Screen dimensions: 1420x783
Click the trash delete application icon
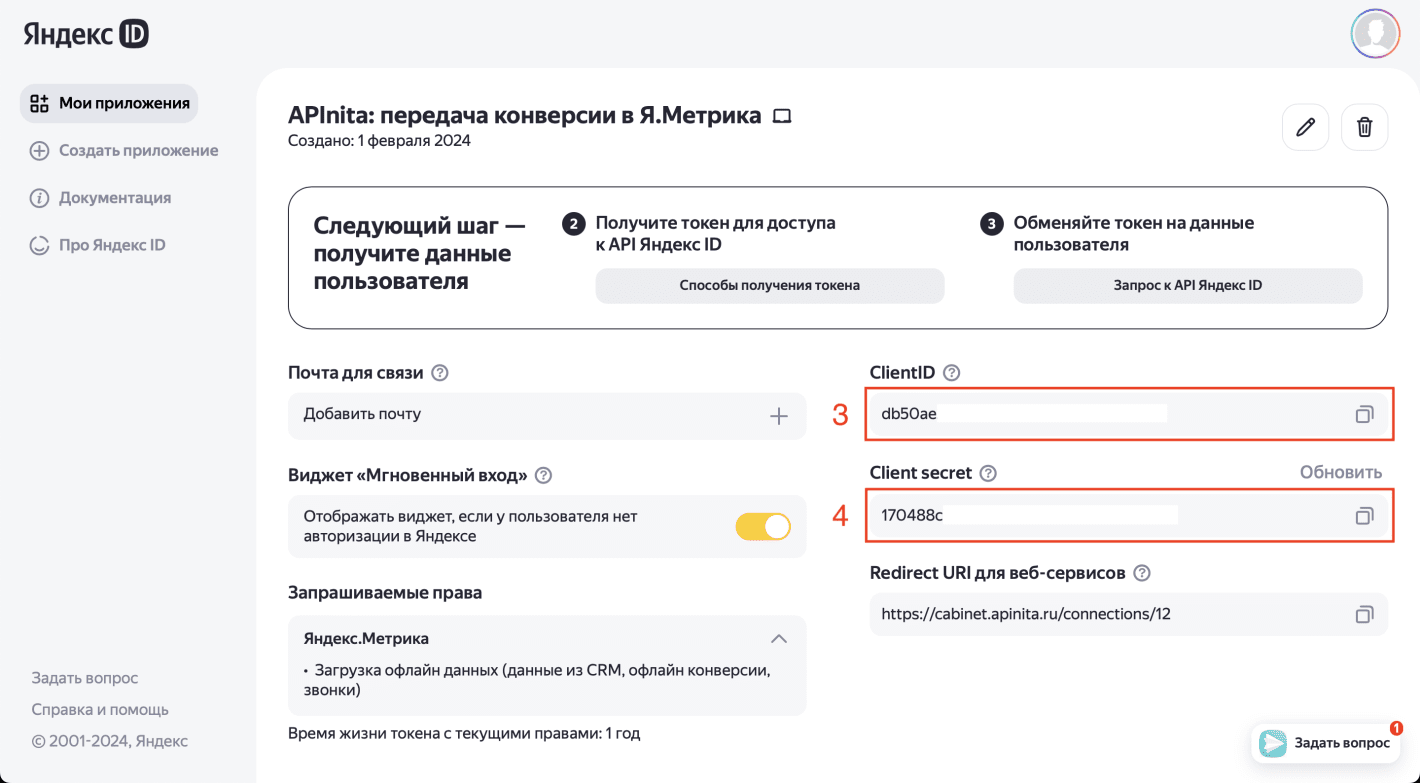point(1364,127)
